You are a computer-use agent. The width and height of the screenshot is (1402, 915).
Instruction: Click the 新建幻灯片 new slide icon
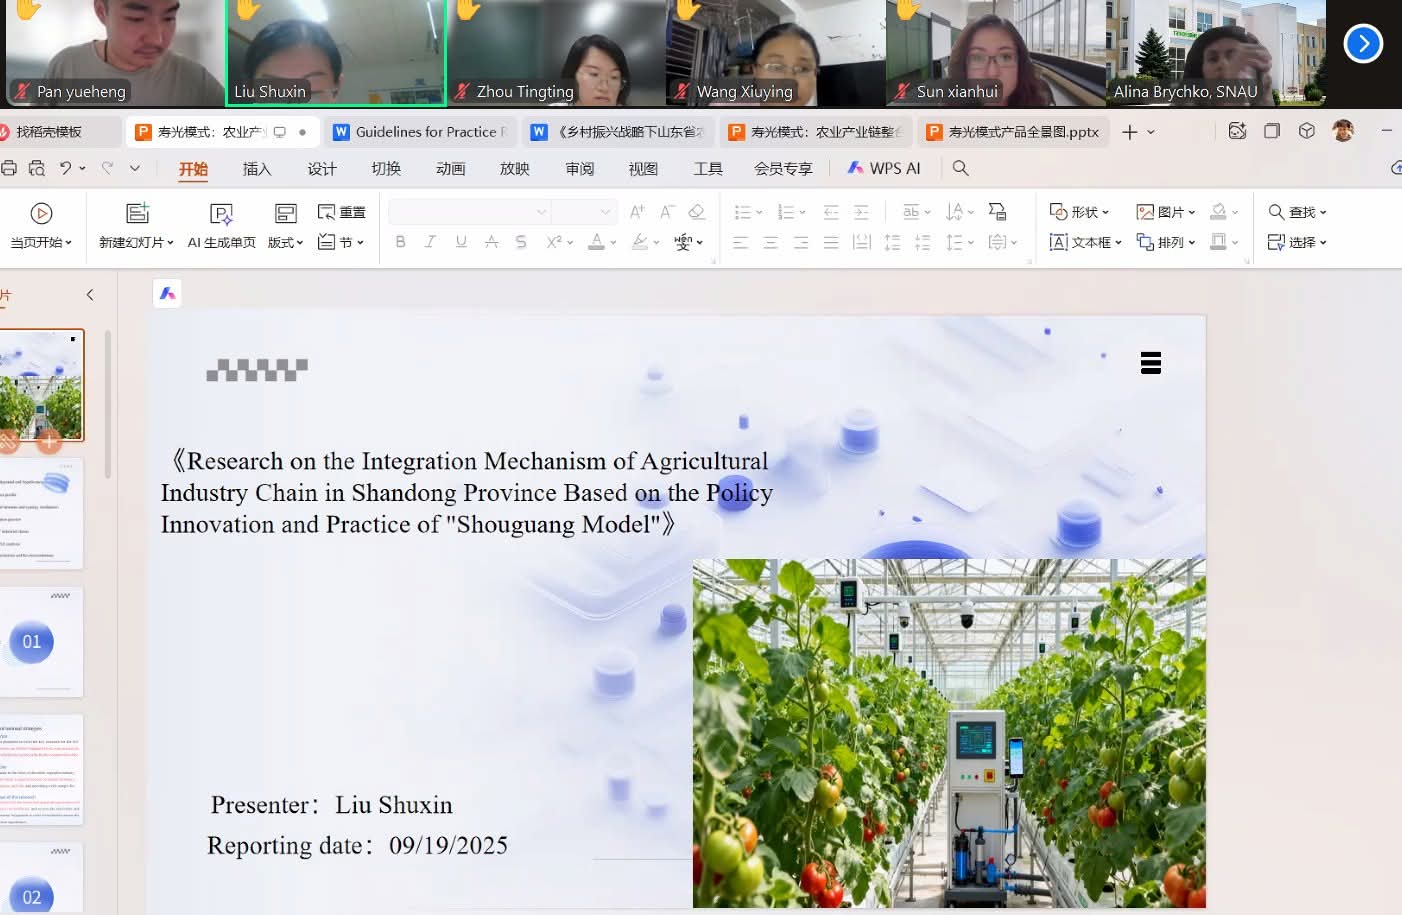137,213
